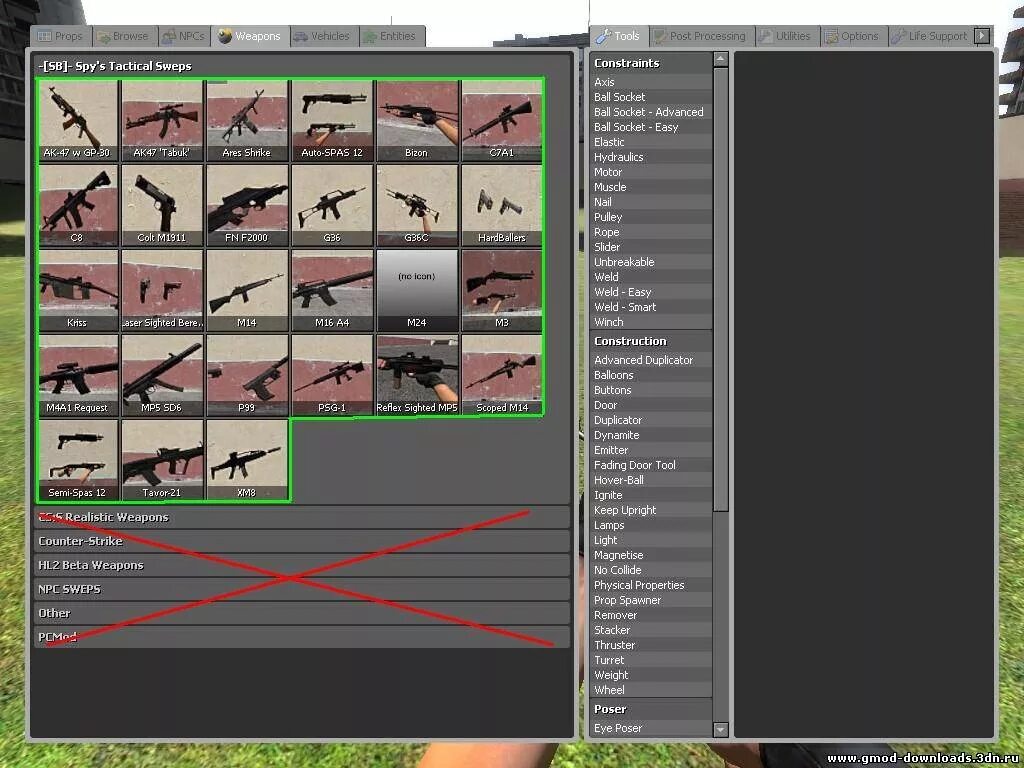The width and height of the screenshot is (1024, 768).
Task: Choose the Reflex Sighted MP5 icon
Action: (417, 376)
